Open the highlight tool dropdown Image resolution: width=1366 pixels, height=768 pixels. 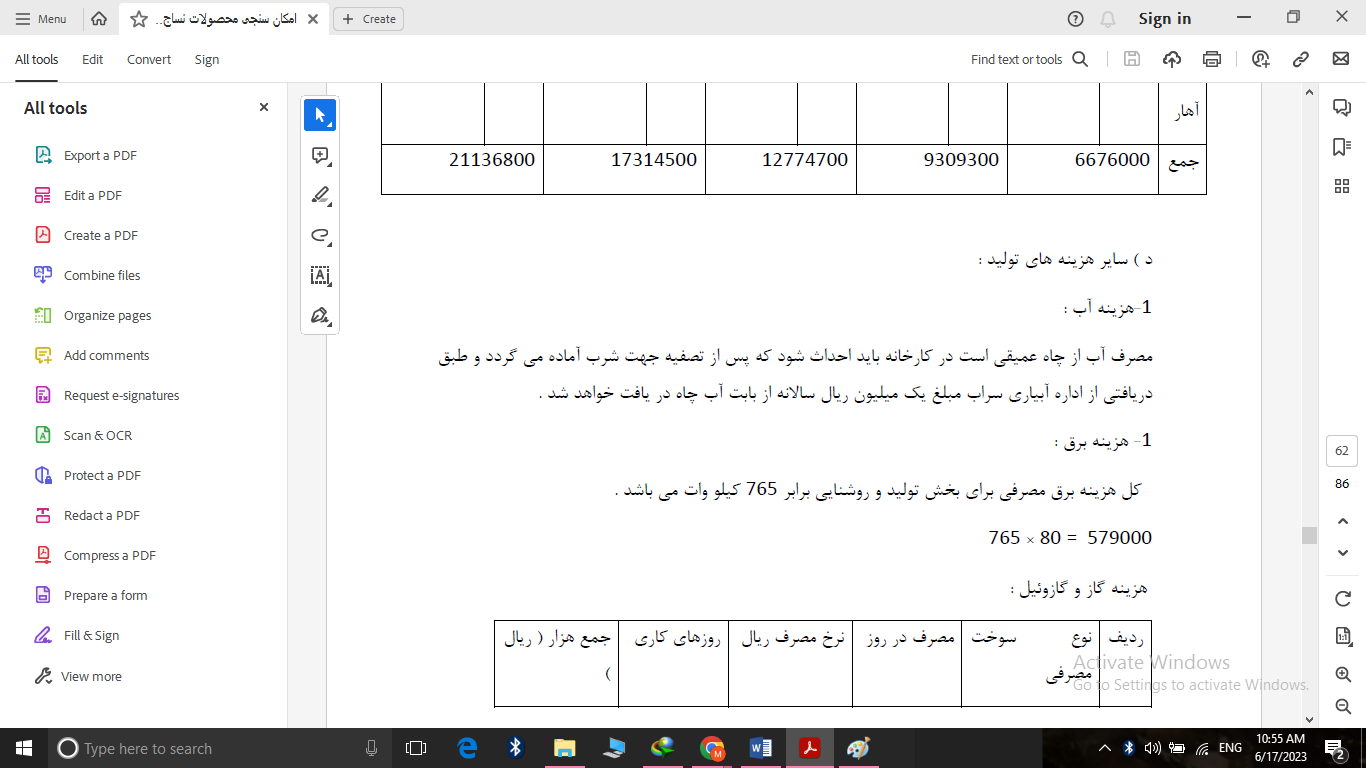tap(331, 207)
